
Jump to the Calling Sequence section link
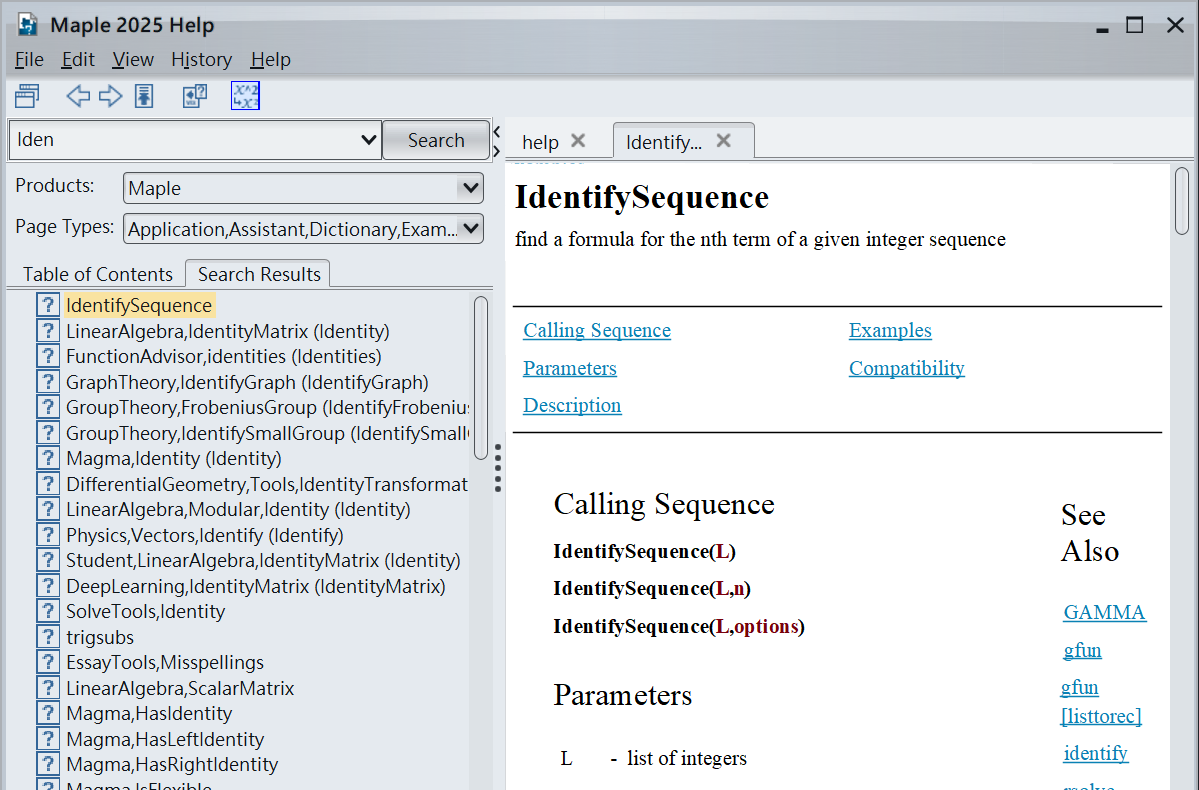tap(596, 330)
